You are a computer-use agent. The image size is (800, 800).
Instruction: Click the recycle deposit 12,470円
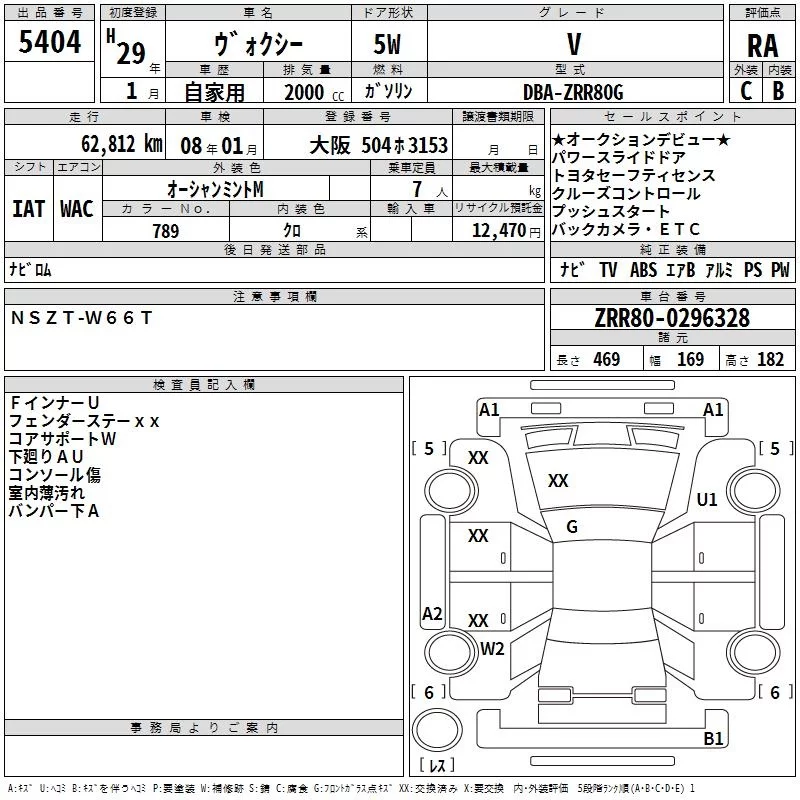[x=506, y=231]
